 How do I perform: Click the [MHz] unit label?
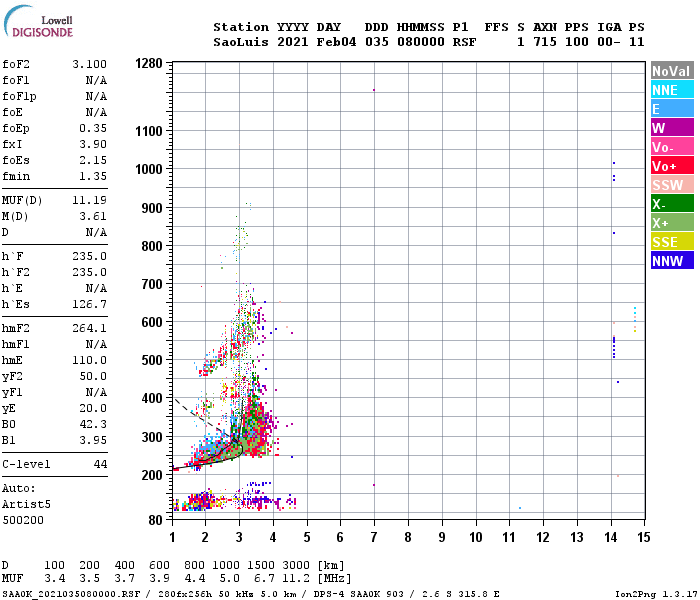pyautogui.click(x=334, y=579)
